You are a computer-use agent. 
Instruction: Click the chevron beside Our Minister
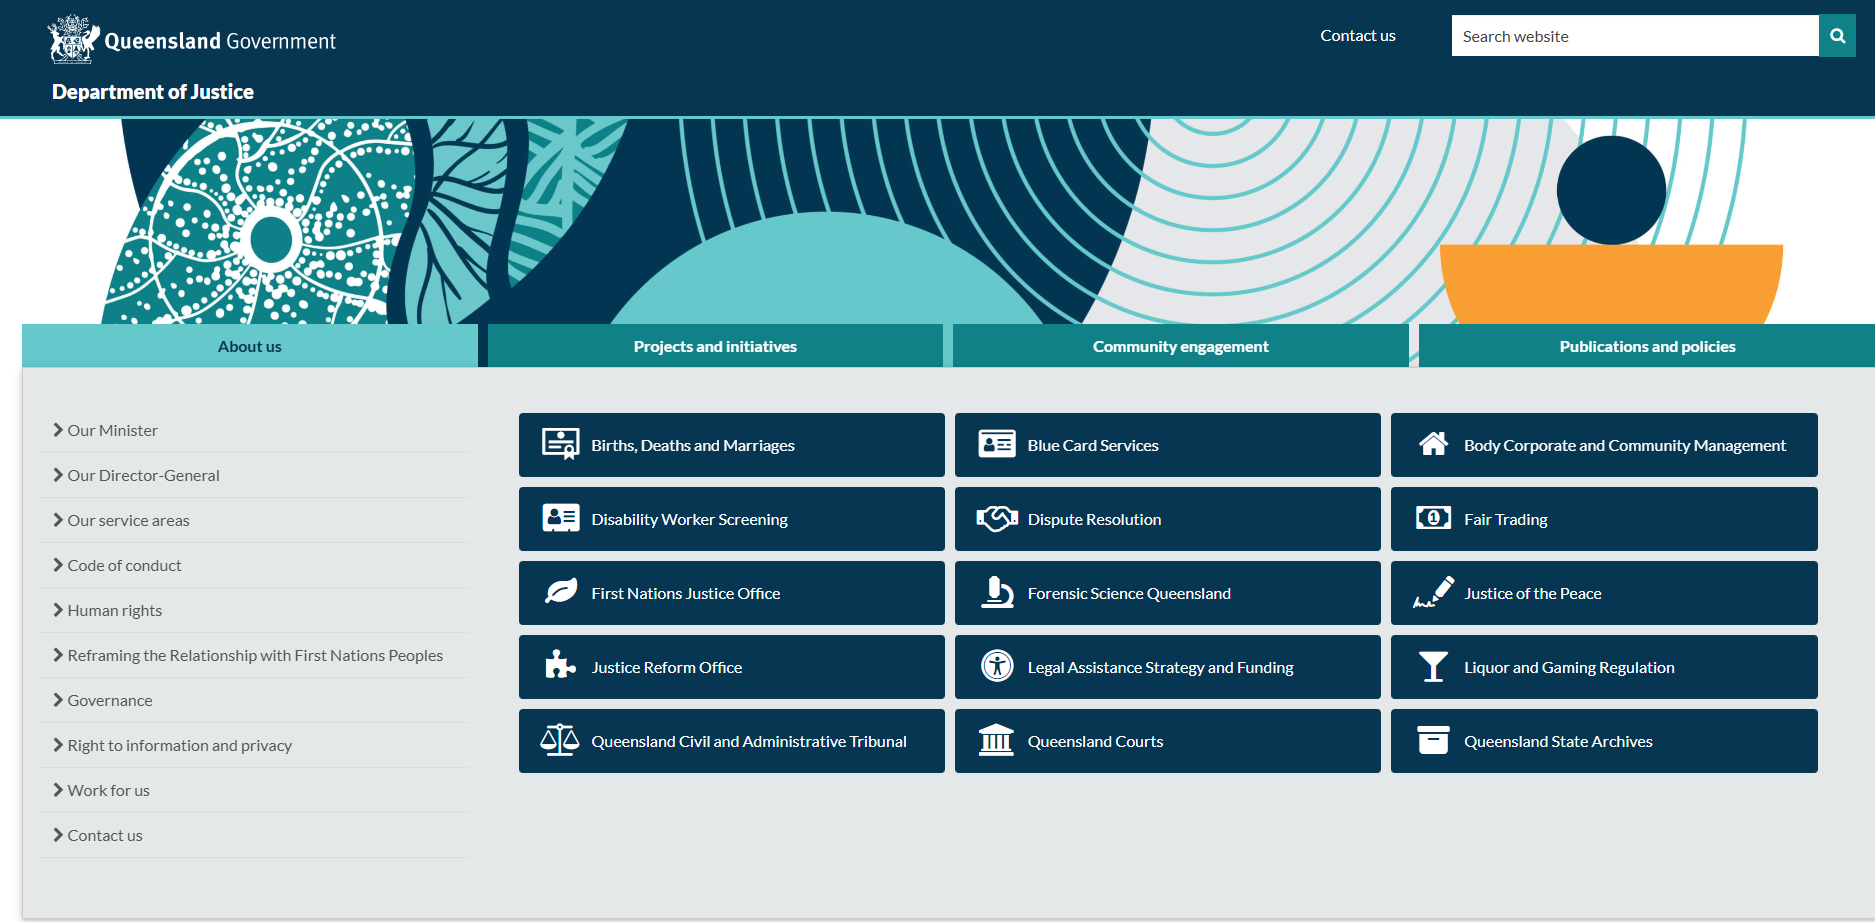pyautogui.click(x=58, y=430)
